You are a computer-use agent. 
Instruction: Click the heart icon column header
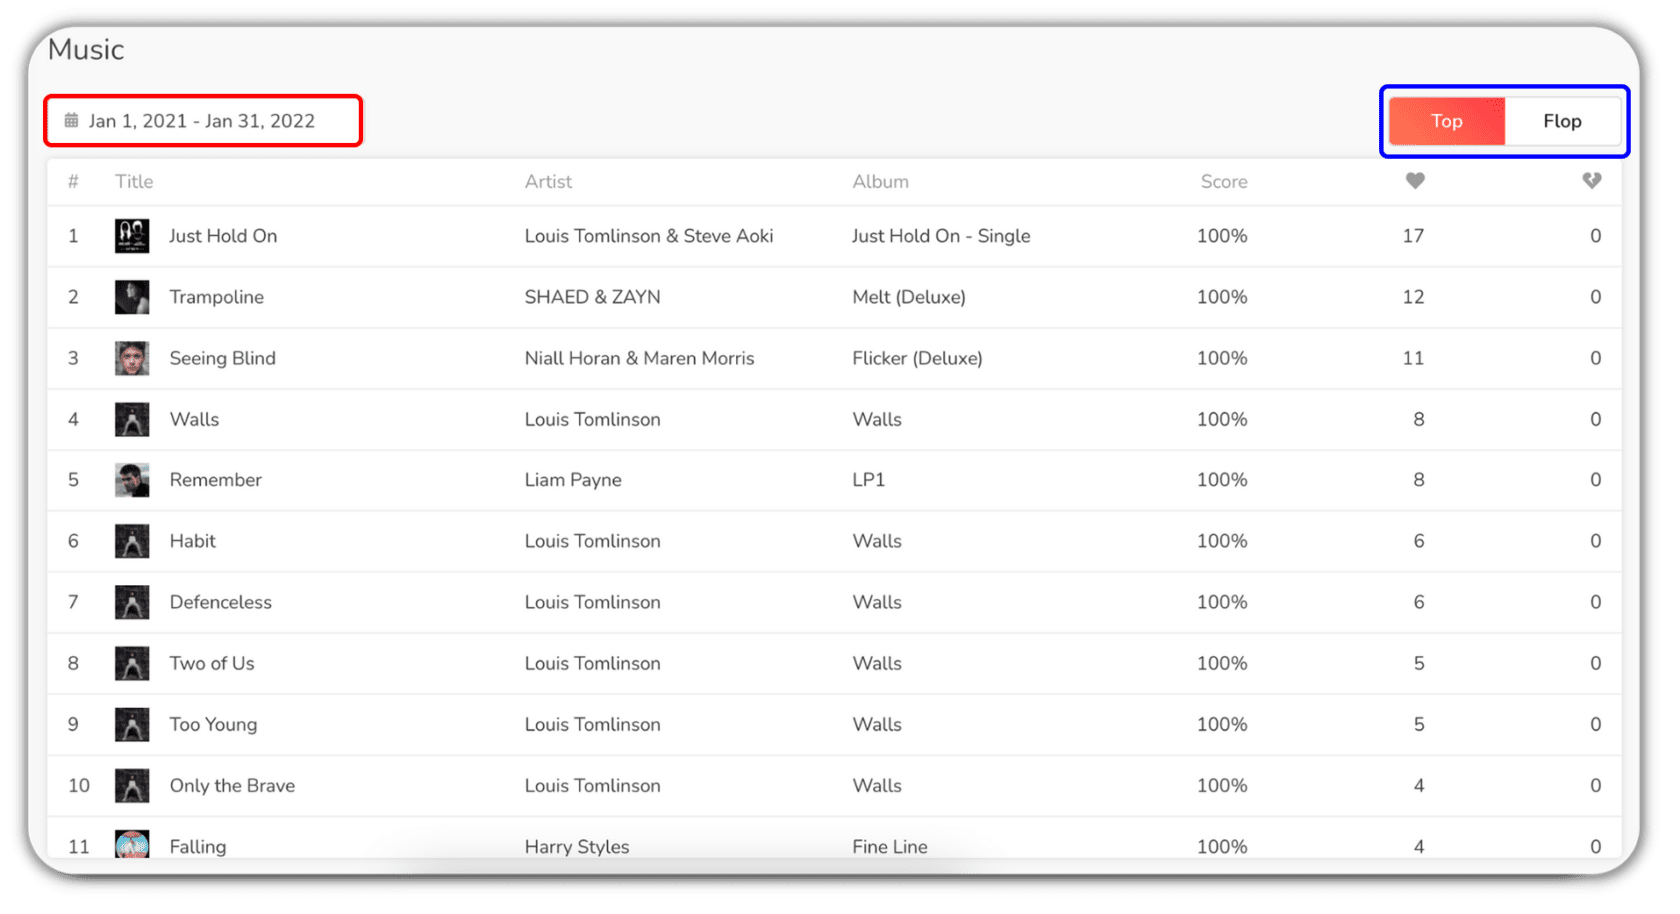tap(1414, 181)
